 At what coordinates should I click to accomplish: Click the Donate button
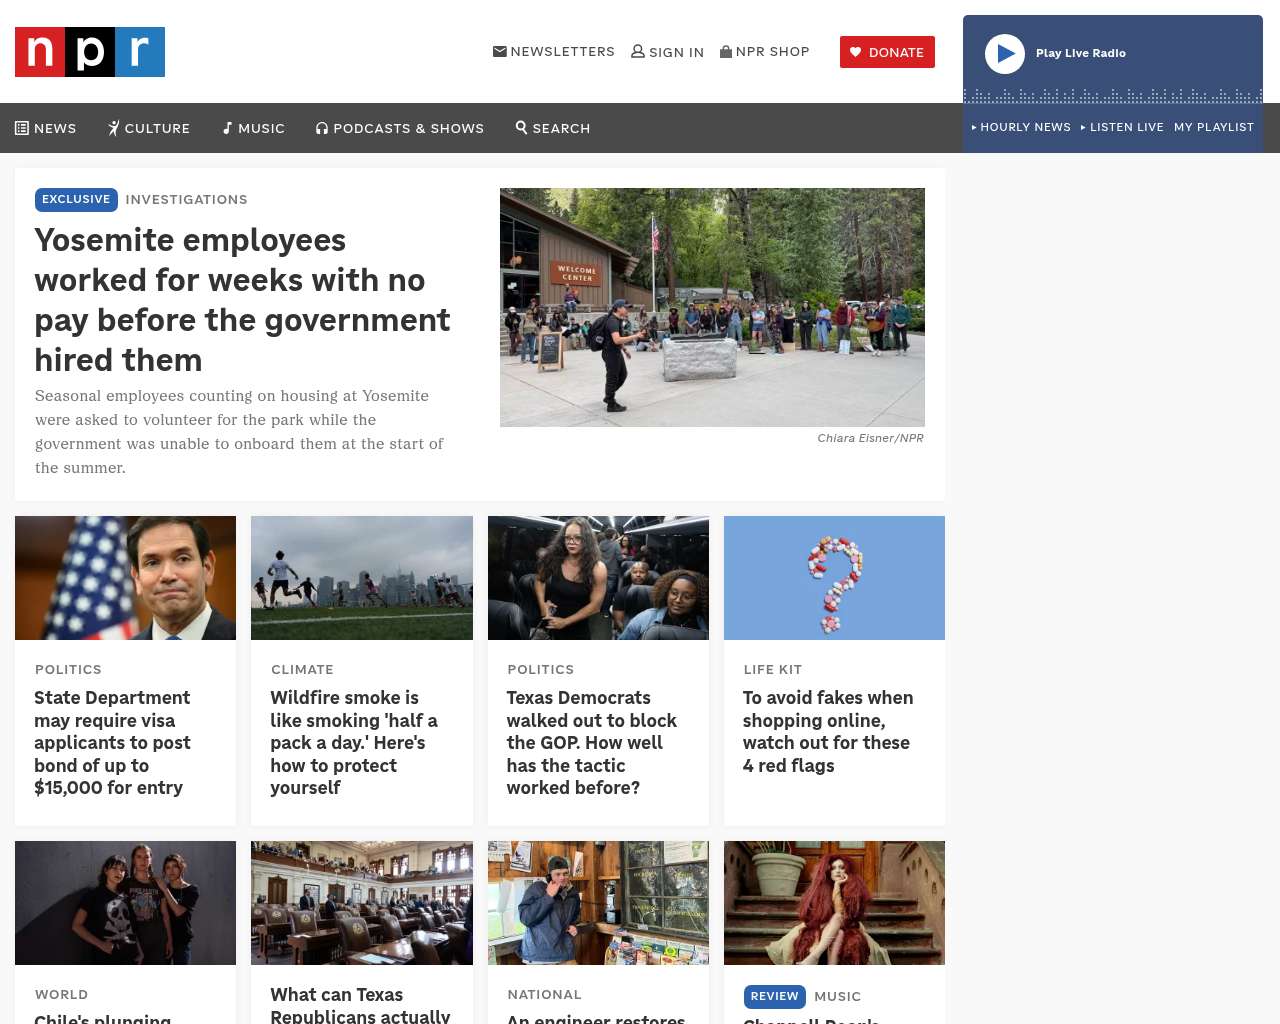(887, 52)
